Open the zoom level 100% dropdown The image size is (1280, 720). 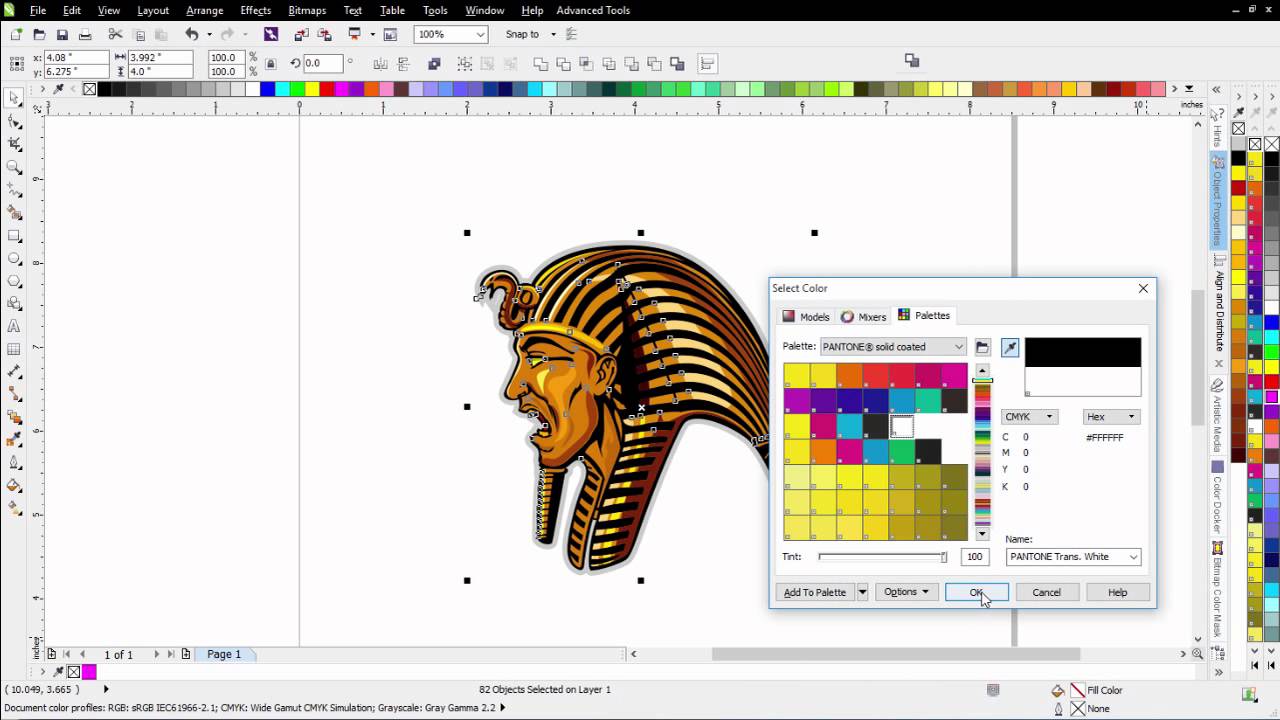coord(480,34)
